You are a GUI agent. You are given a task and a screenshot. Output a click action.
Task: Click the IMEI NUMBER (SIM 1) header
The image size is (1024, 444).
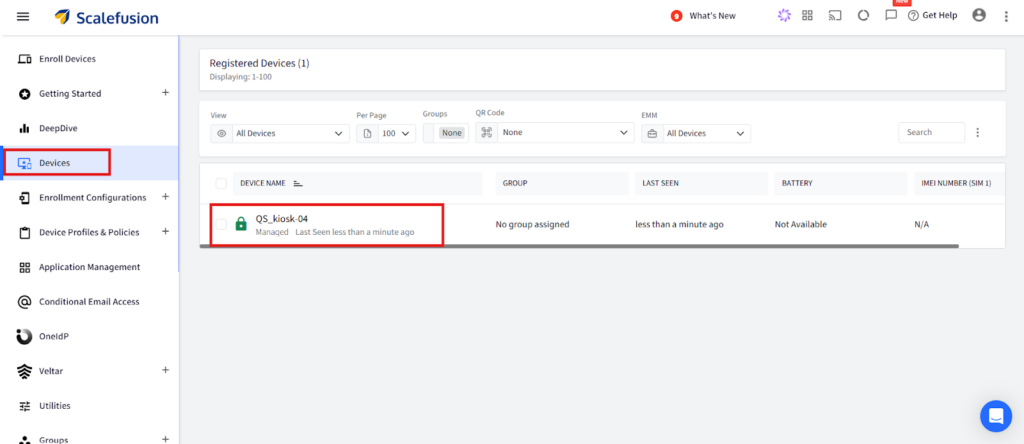956,183
